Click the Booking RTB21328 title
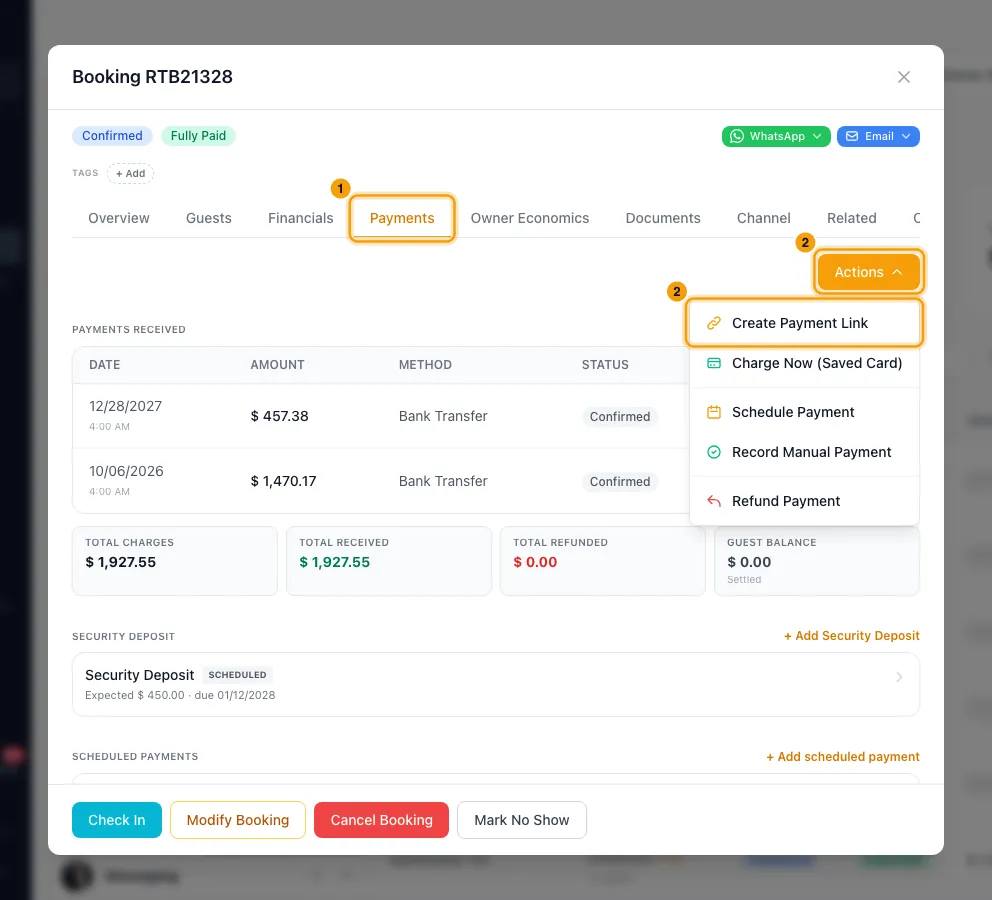 click(152, 77)
